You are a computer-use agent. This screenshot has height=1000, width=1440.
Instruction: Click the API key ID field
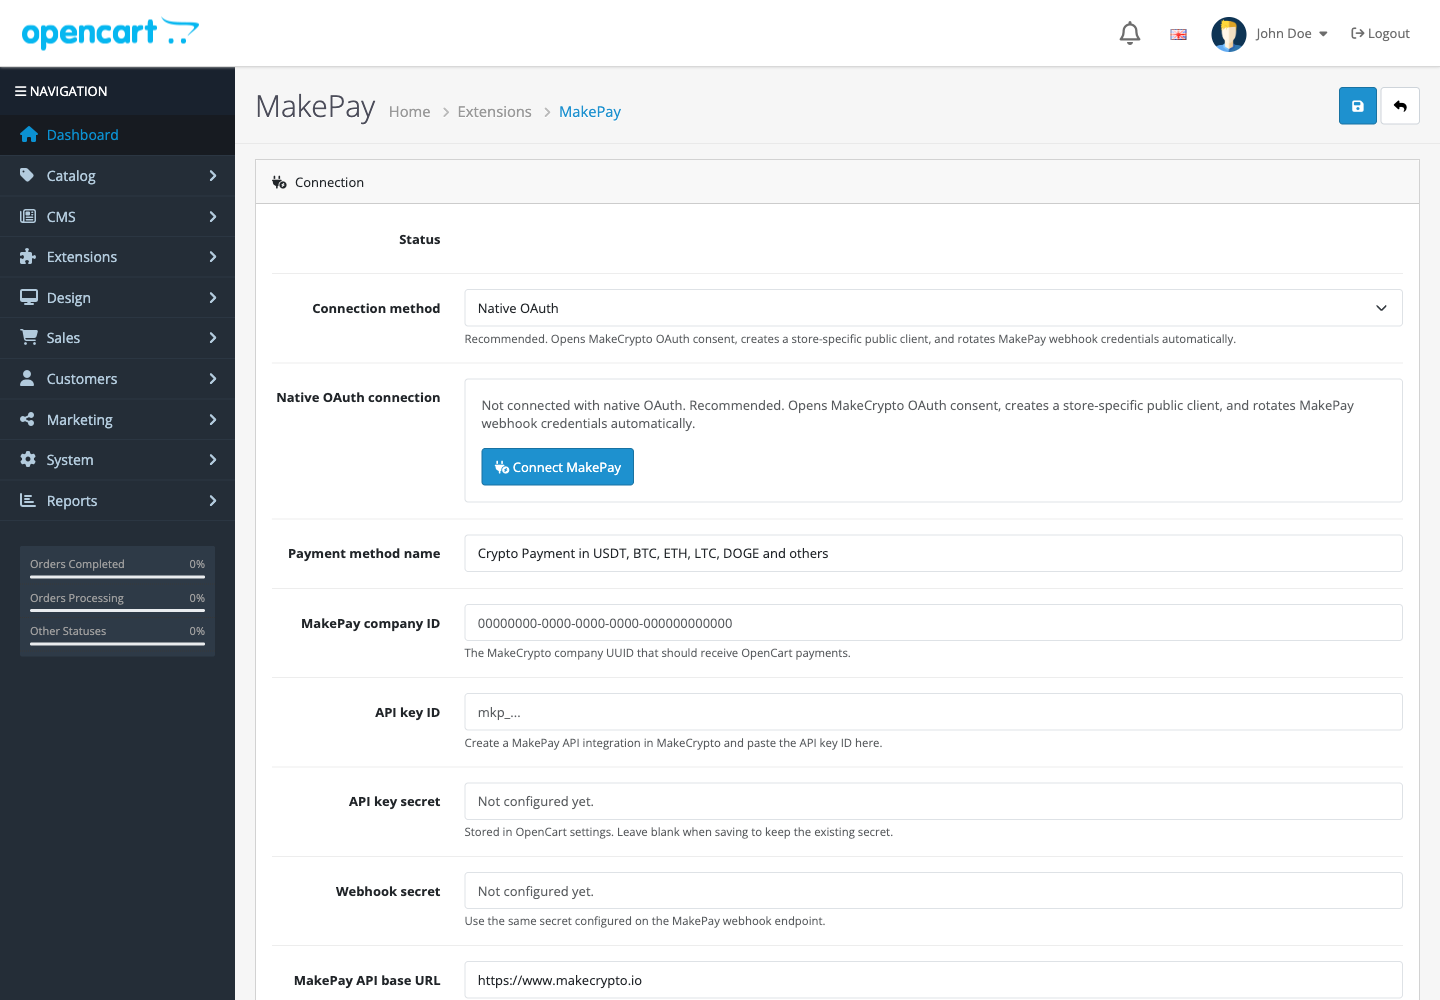pos(933,712)
